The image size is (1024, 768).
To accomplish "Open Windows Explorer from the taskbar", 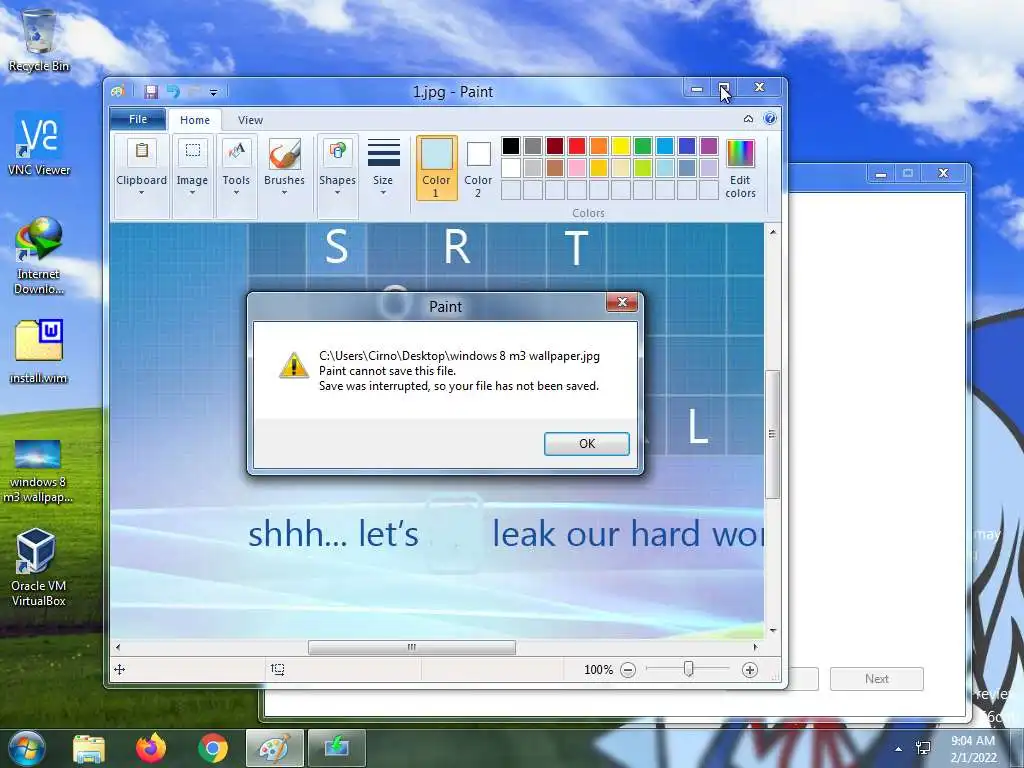I will tap(89, 748).
